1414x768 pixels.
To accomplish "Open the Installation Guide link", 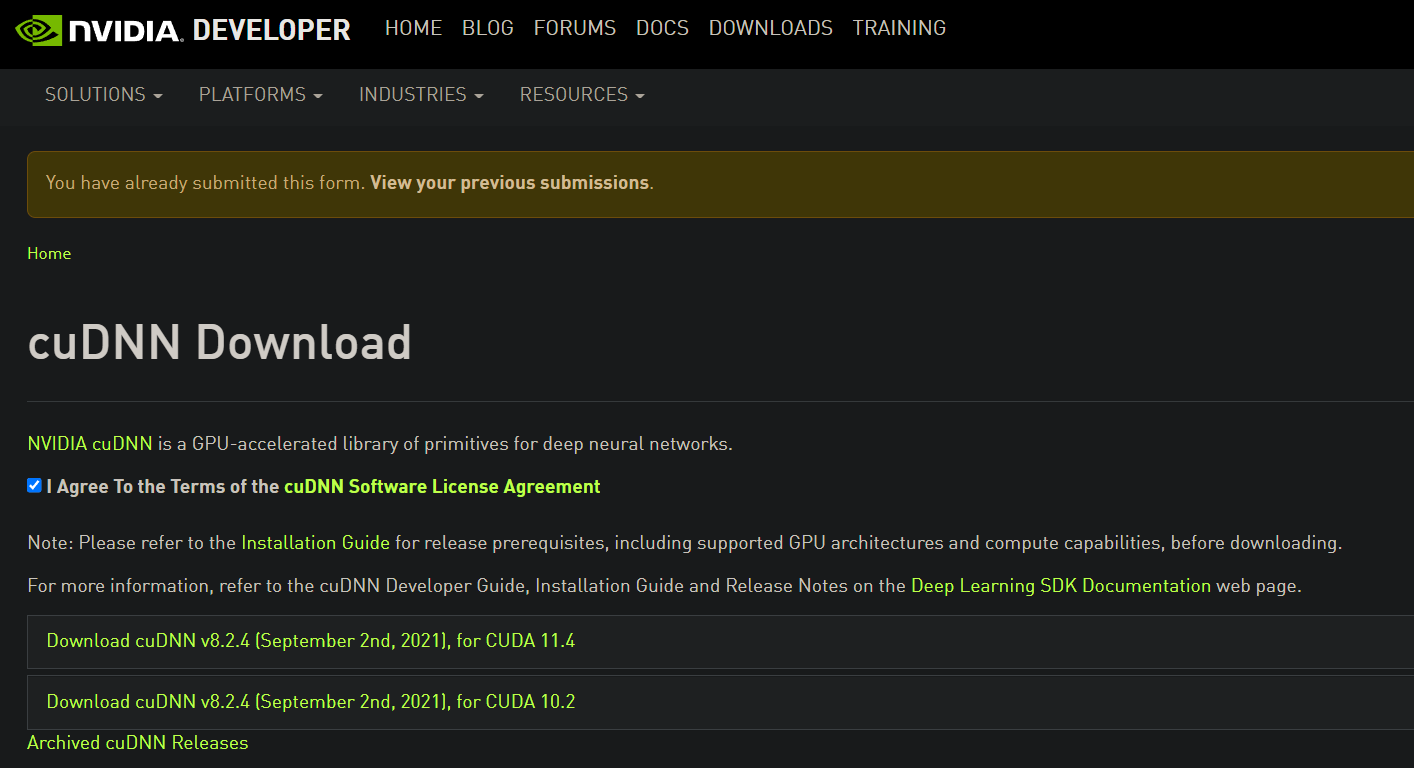I will coord(316,543).
